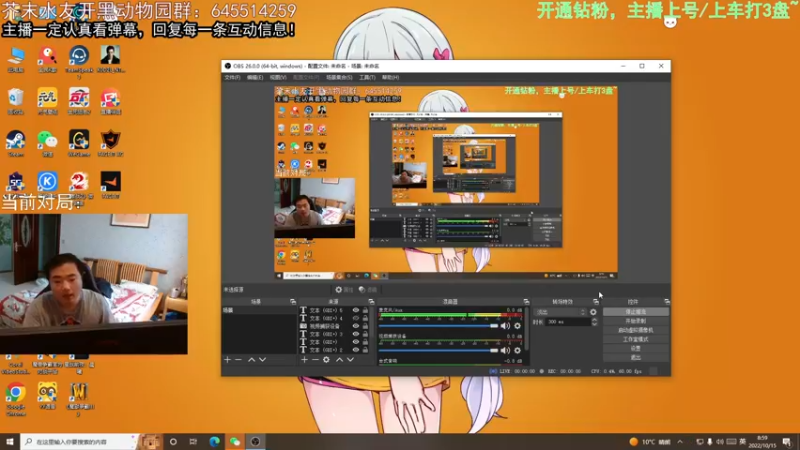Viewport: 800px width, 450px height.
Task: Toggle visibility of source 文本 (GDI+) 3
Action: tap(356, 334)
